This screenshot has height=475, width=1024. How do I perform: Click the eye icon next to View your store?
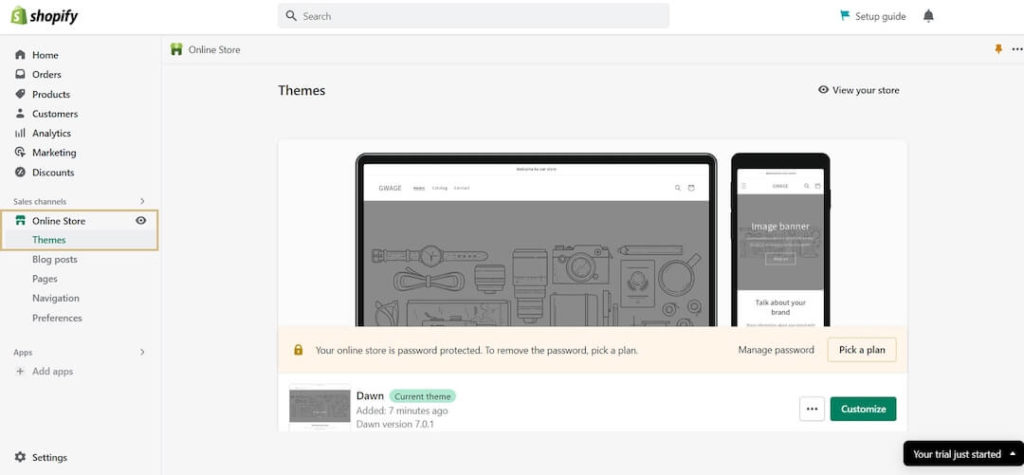824,90
